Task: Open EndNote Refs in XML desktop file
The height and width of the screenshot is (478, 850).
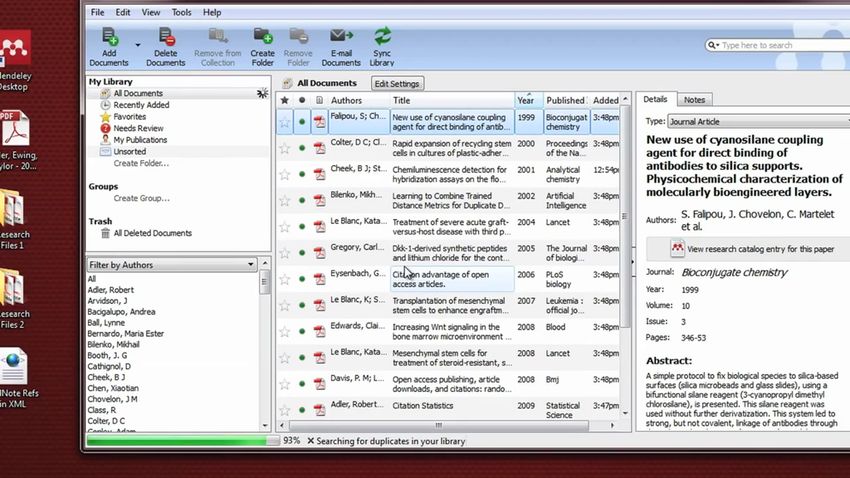Action: [16, 378]
